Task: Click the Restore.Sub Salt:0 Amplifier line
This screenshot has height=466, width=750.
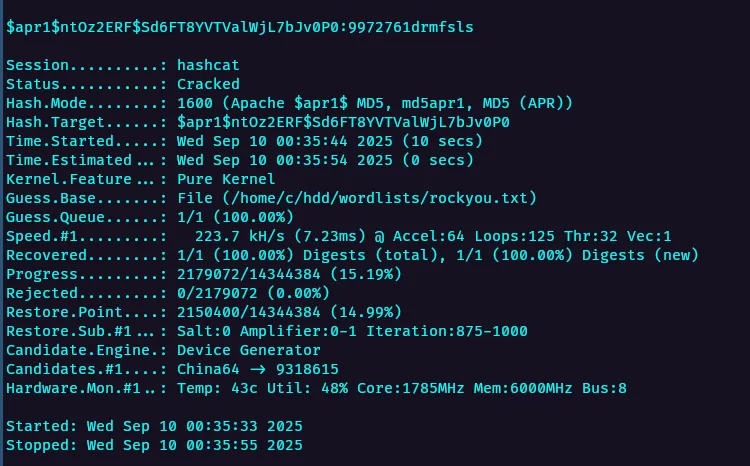Action: (x=352, y=331)
